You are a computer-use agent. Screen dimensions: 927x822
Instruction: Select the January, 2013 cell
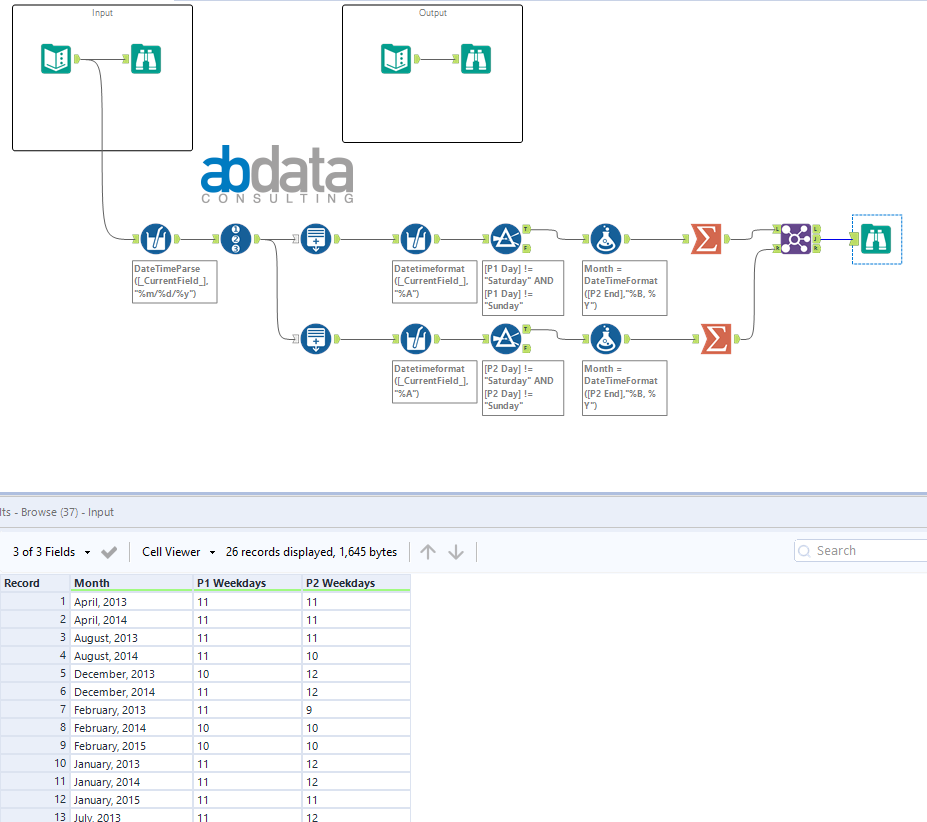click(131, 764)
